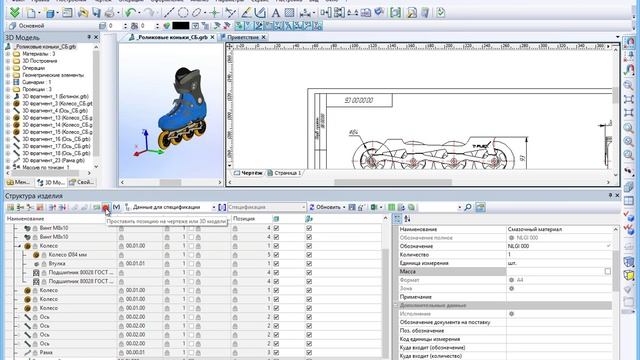Switch to the Приветствие tab

(x=243, y=37)
